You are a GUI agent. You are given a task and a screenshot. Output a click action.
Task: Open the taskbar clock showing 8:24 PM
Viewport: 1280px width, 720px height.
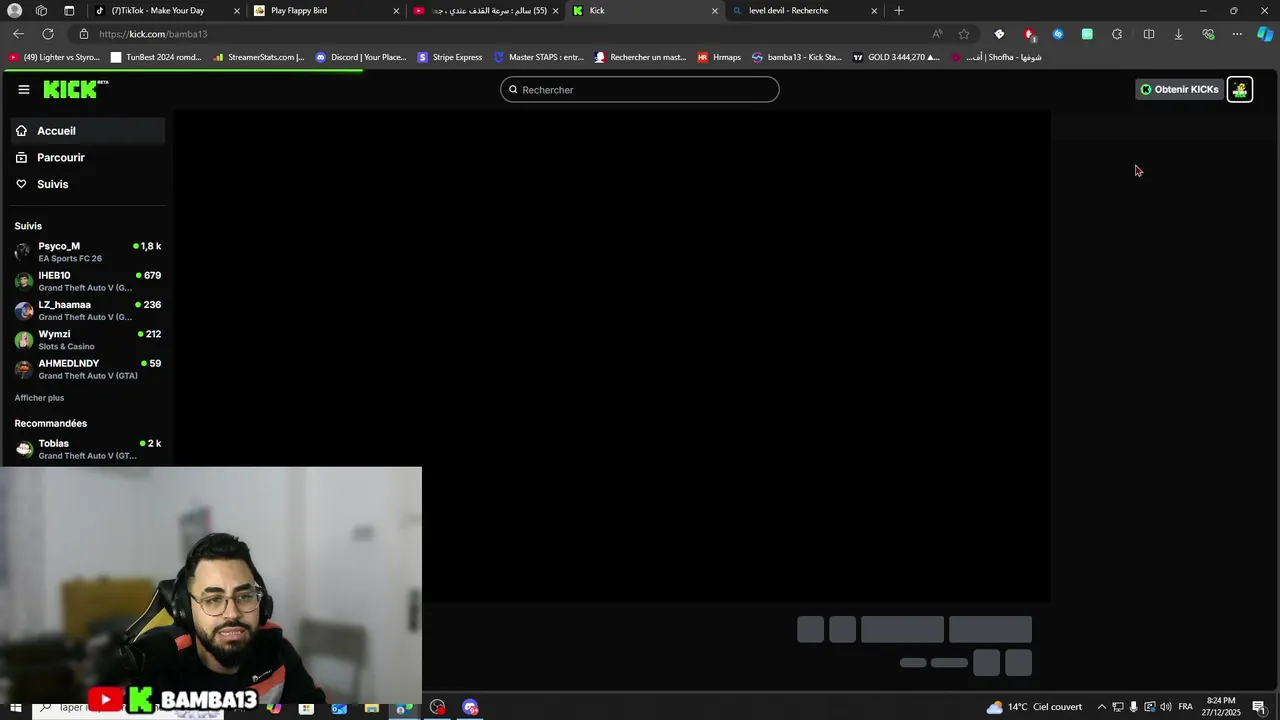pyautogui.click(x=1221, y=707)
